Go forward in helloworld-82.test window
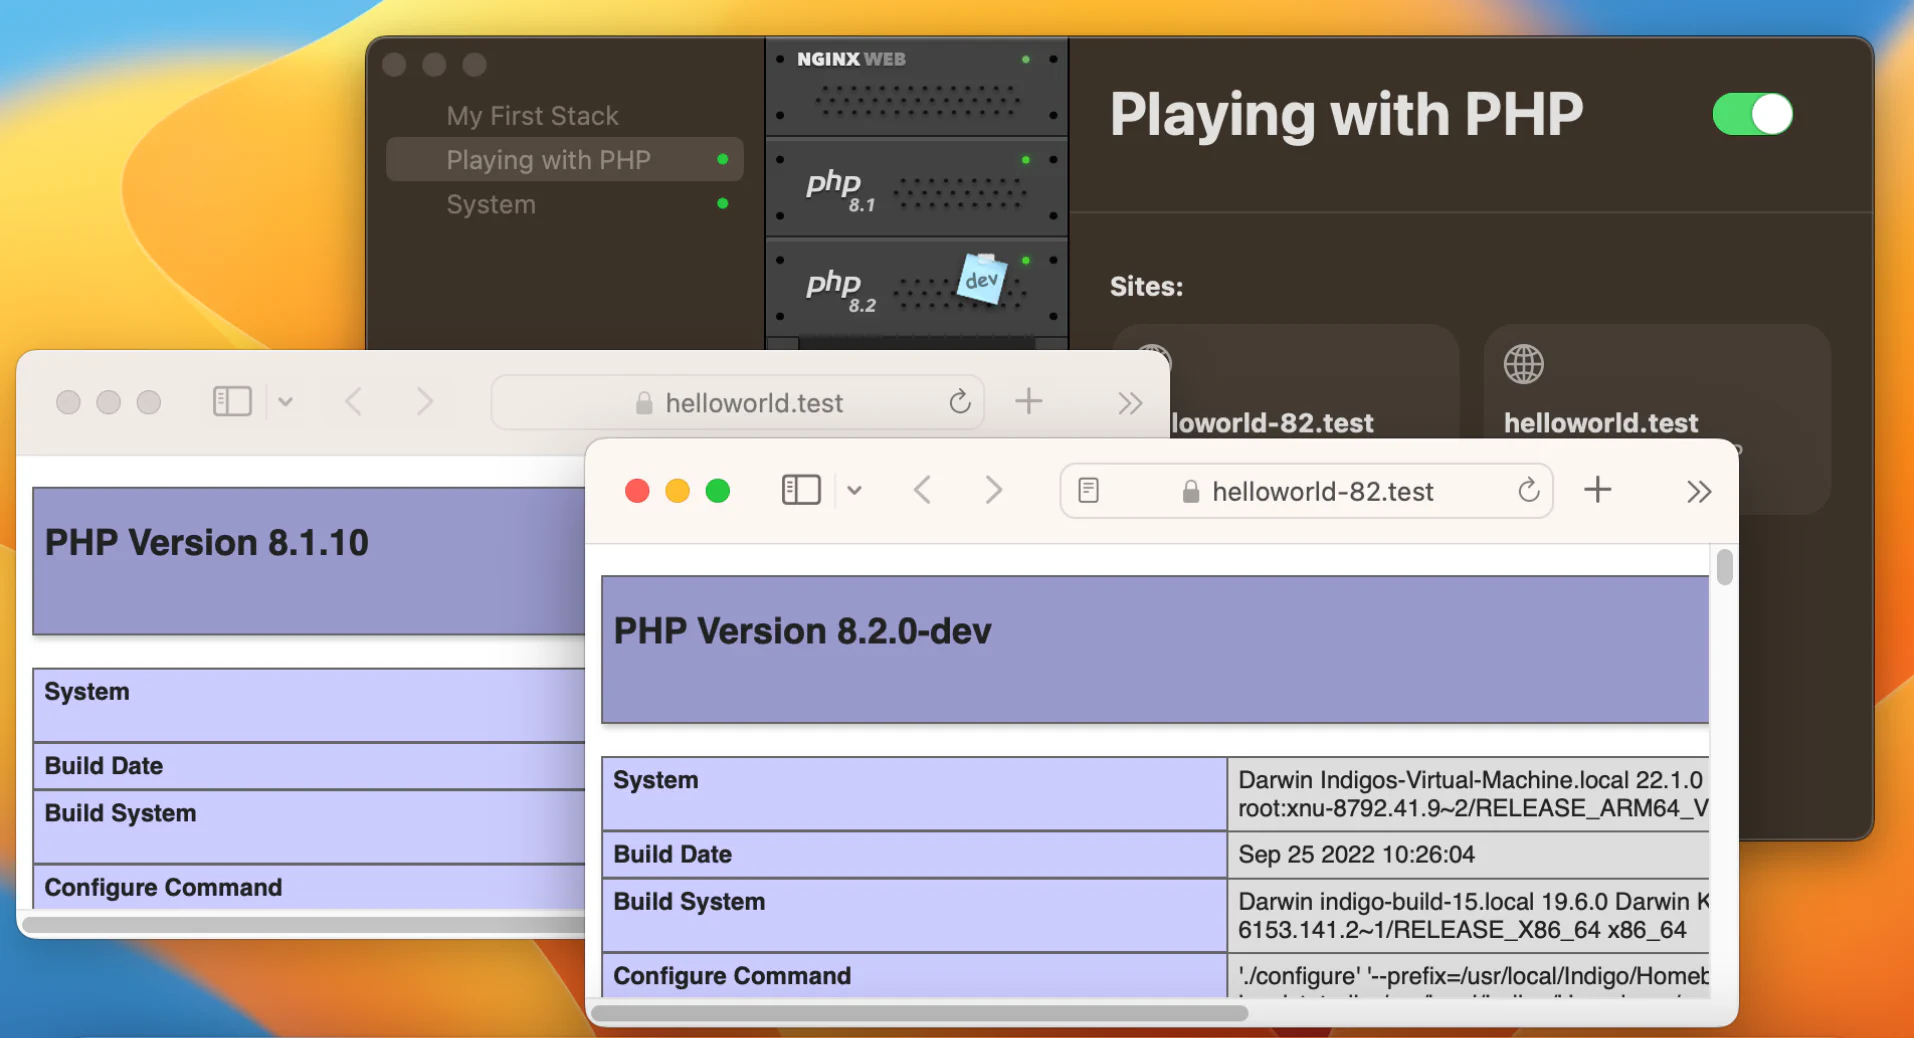The image size is (1914, 1038). pos(993,491)
